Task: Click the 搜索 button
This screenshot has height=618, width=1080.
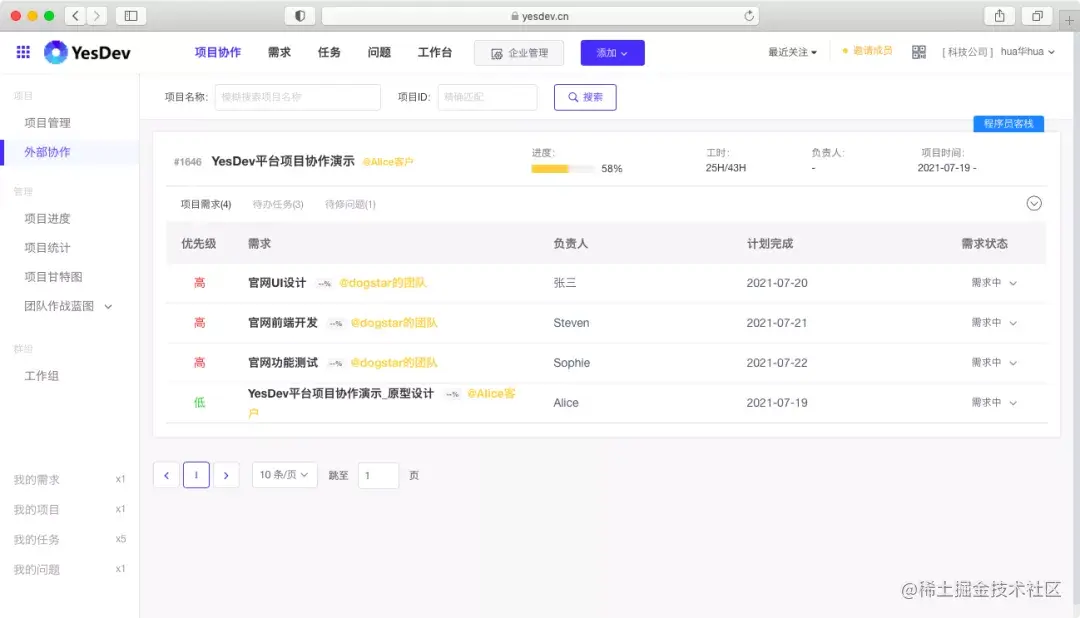Action: coord(584,97)
